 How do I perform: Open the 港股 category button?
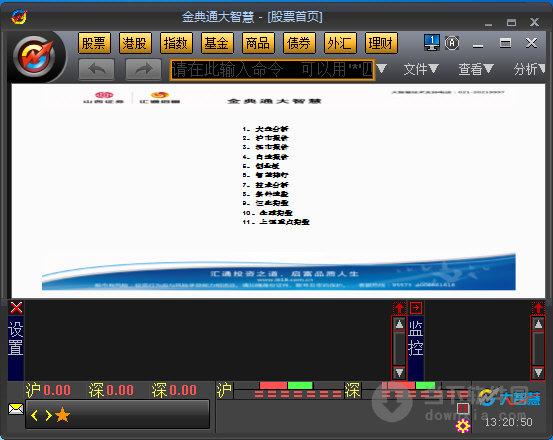pos(135,43)
